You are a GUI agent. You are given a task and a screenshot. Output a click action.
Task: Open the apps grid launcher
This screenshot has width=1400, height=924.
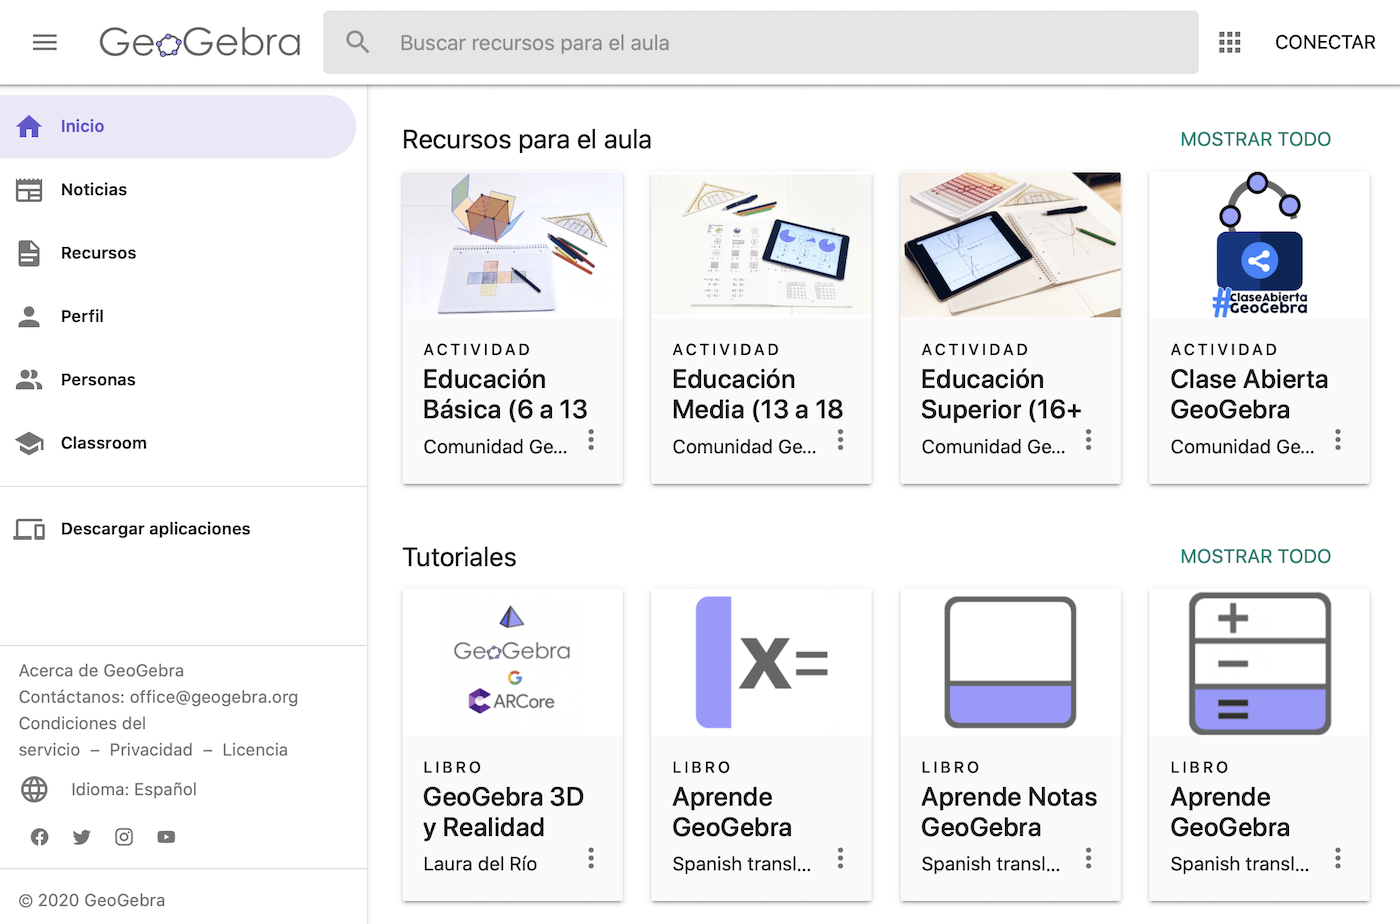coord(1230,42)
